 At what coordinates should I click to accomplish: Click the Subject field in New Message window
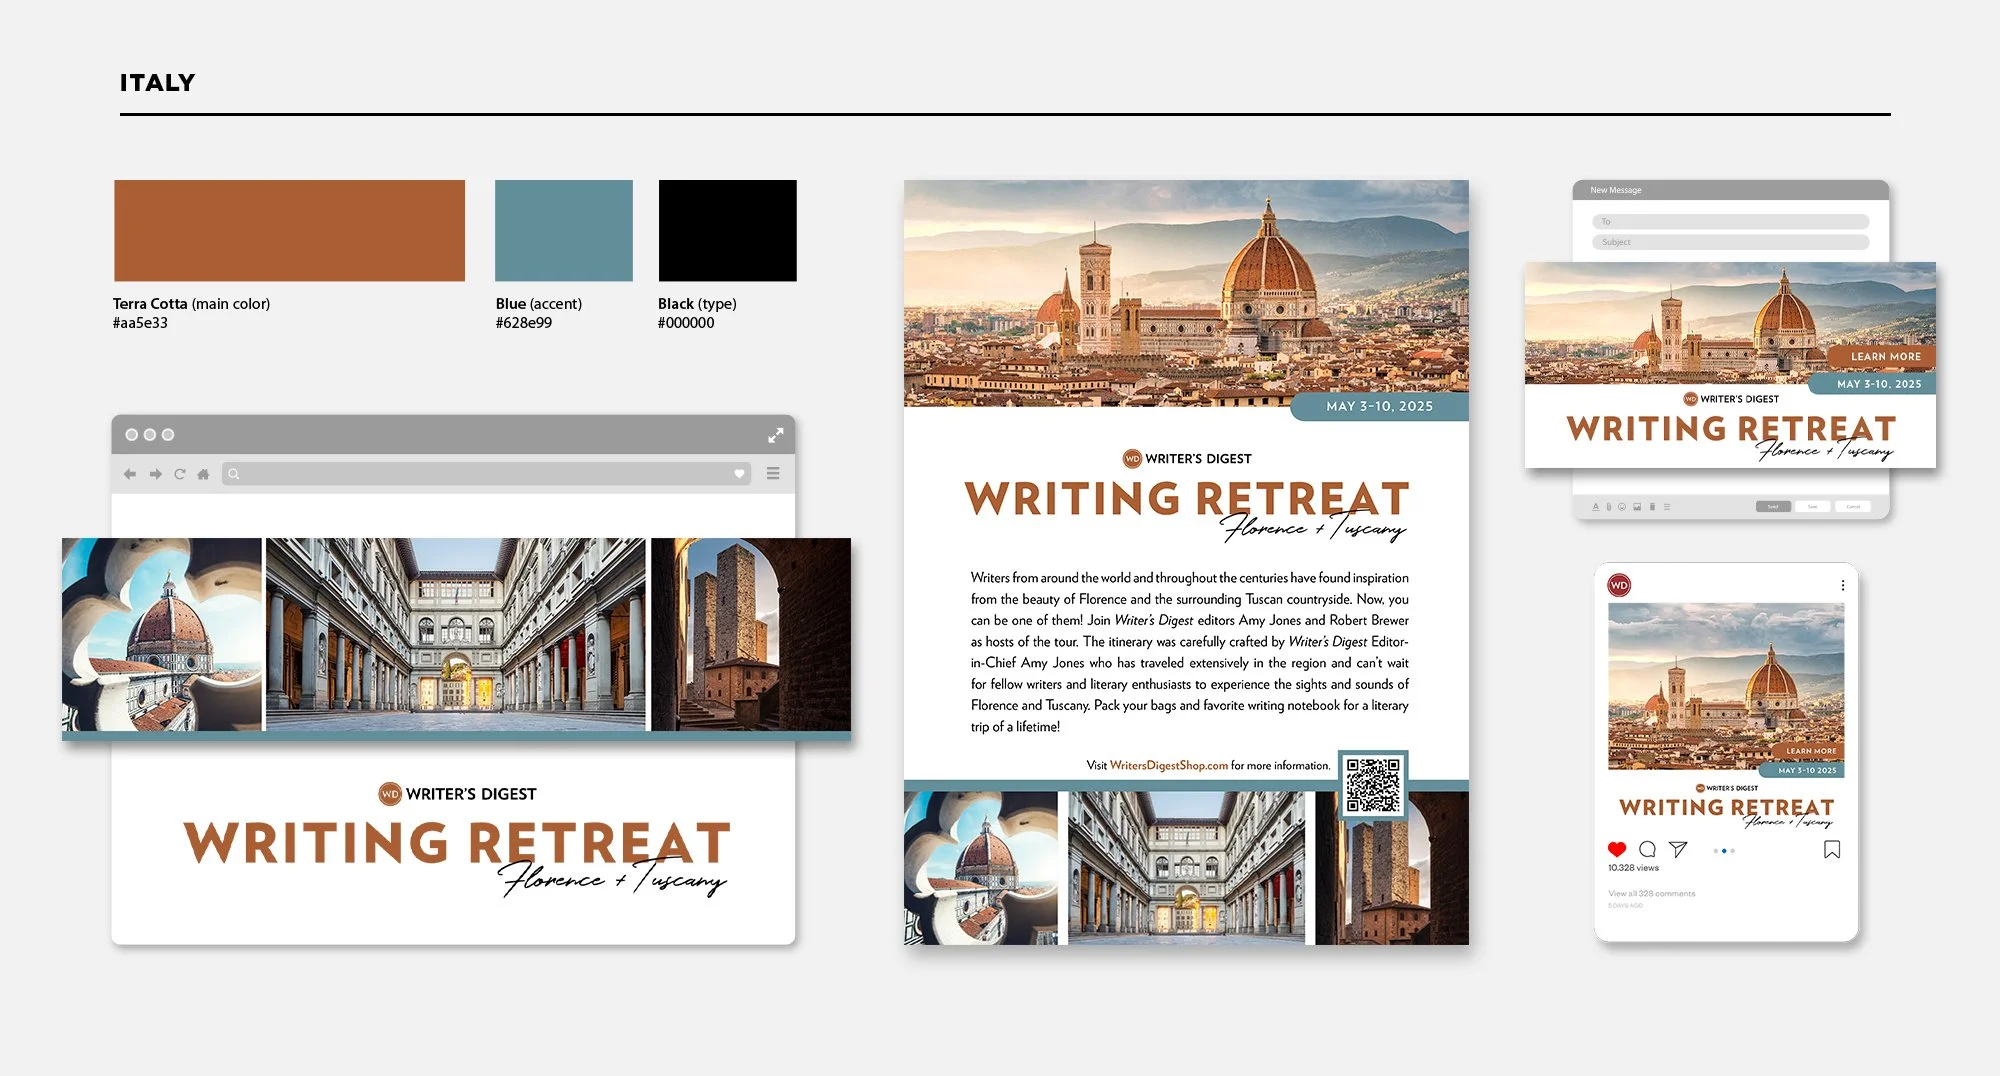tap(1730, 242)
